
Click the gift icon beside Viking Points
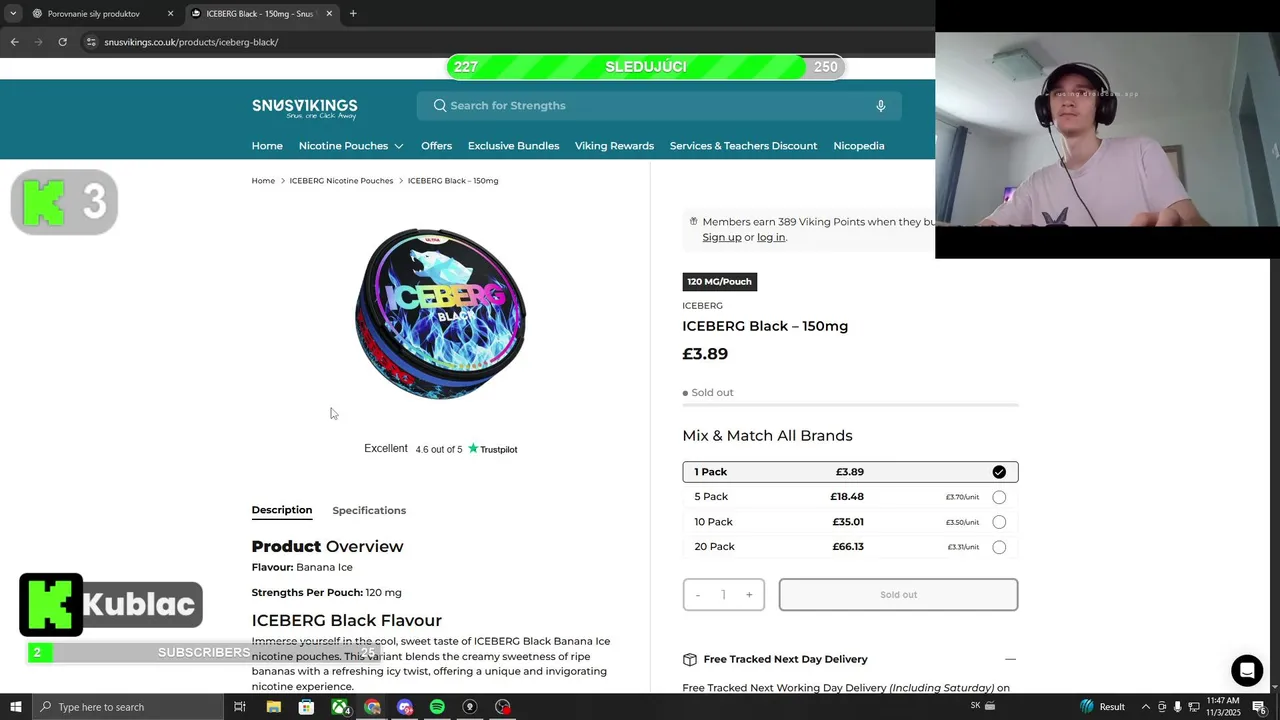[x=693, y=221]
